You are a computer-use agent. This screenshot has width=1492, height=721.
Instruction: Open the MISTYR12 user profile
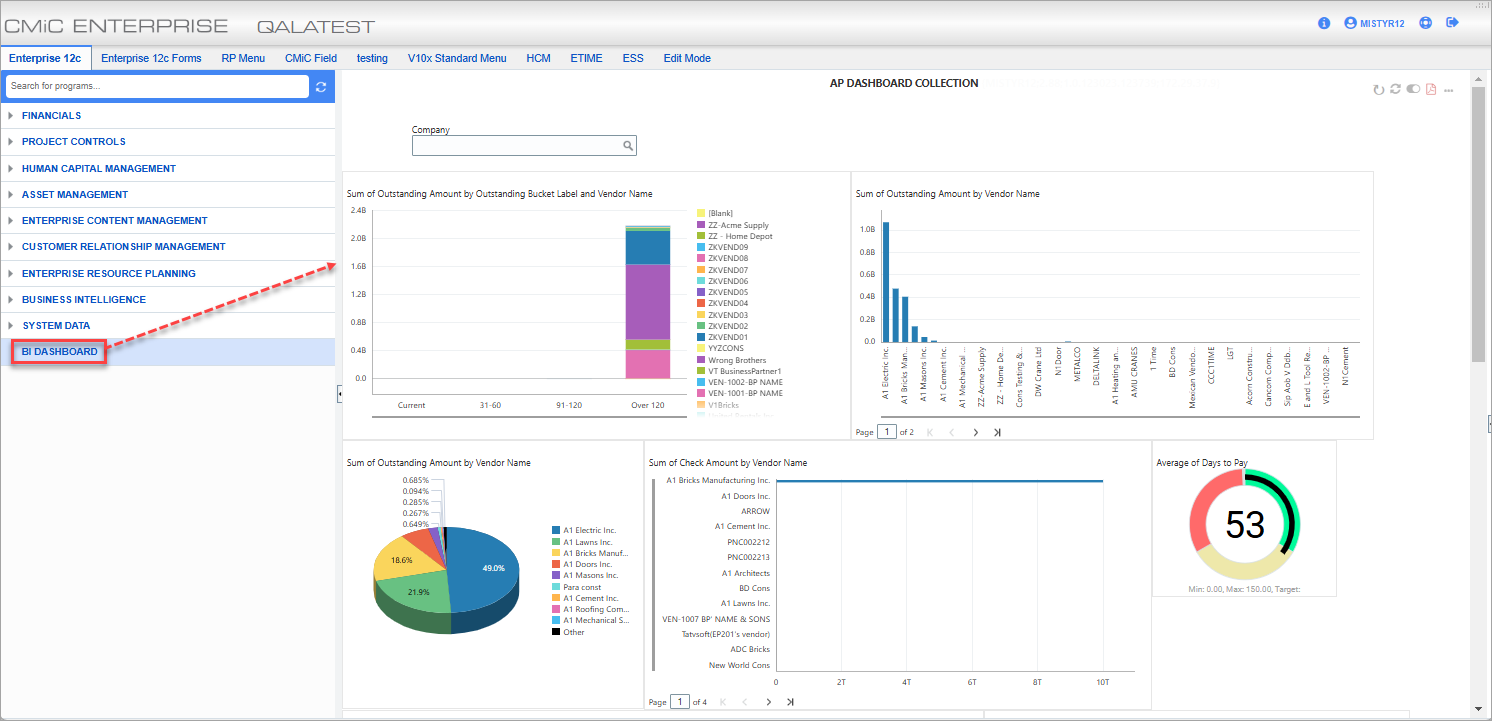point(1374,22)
